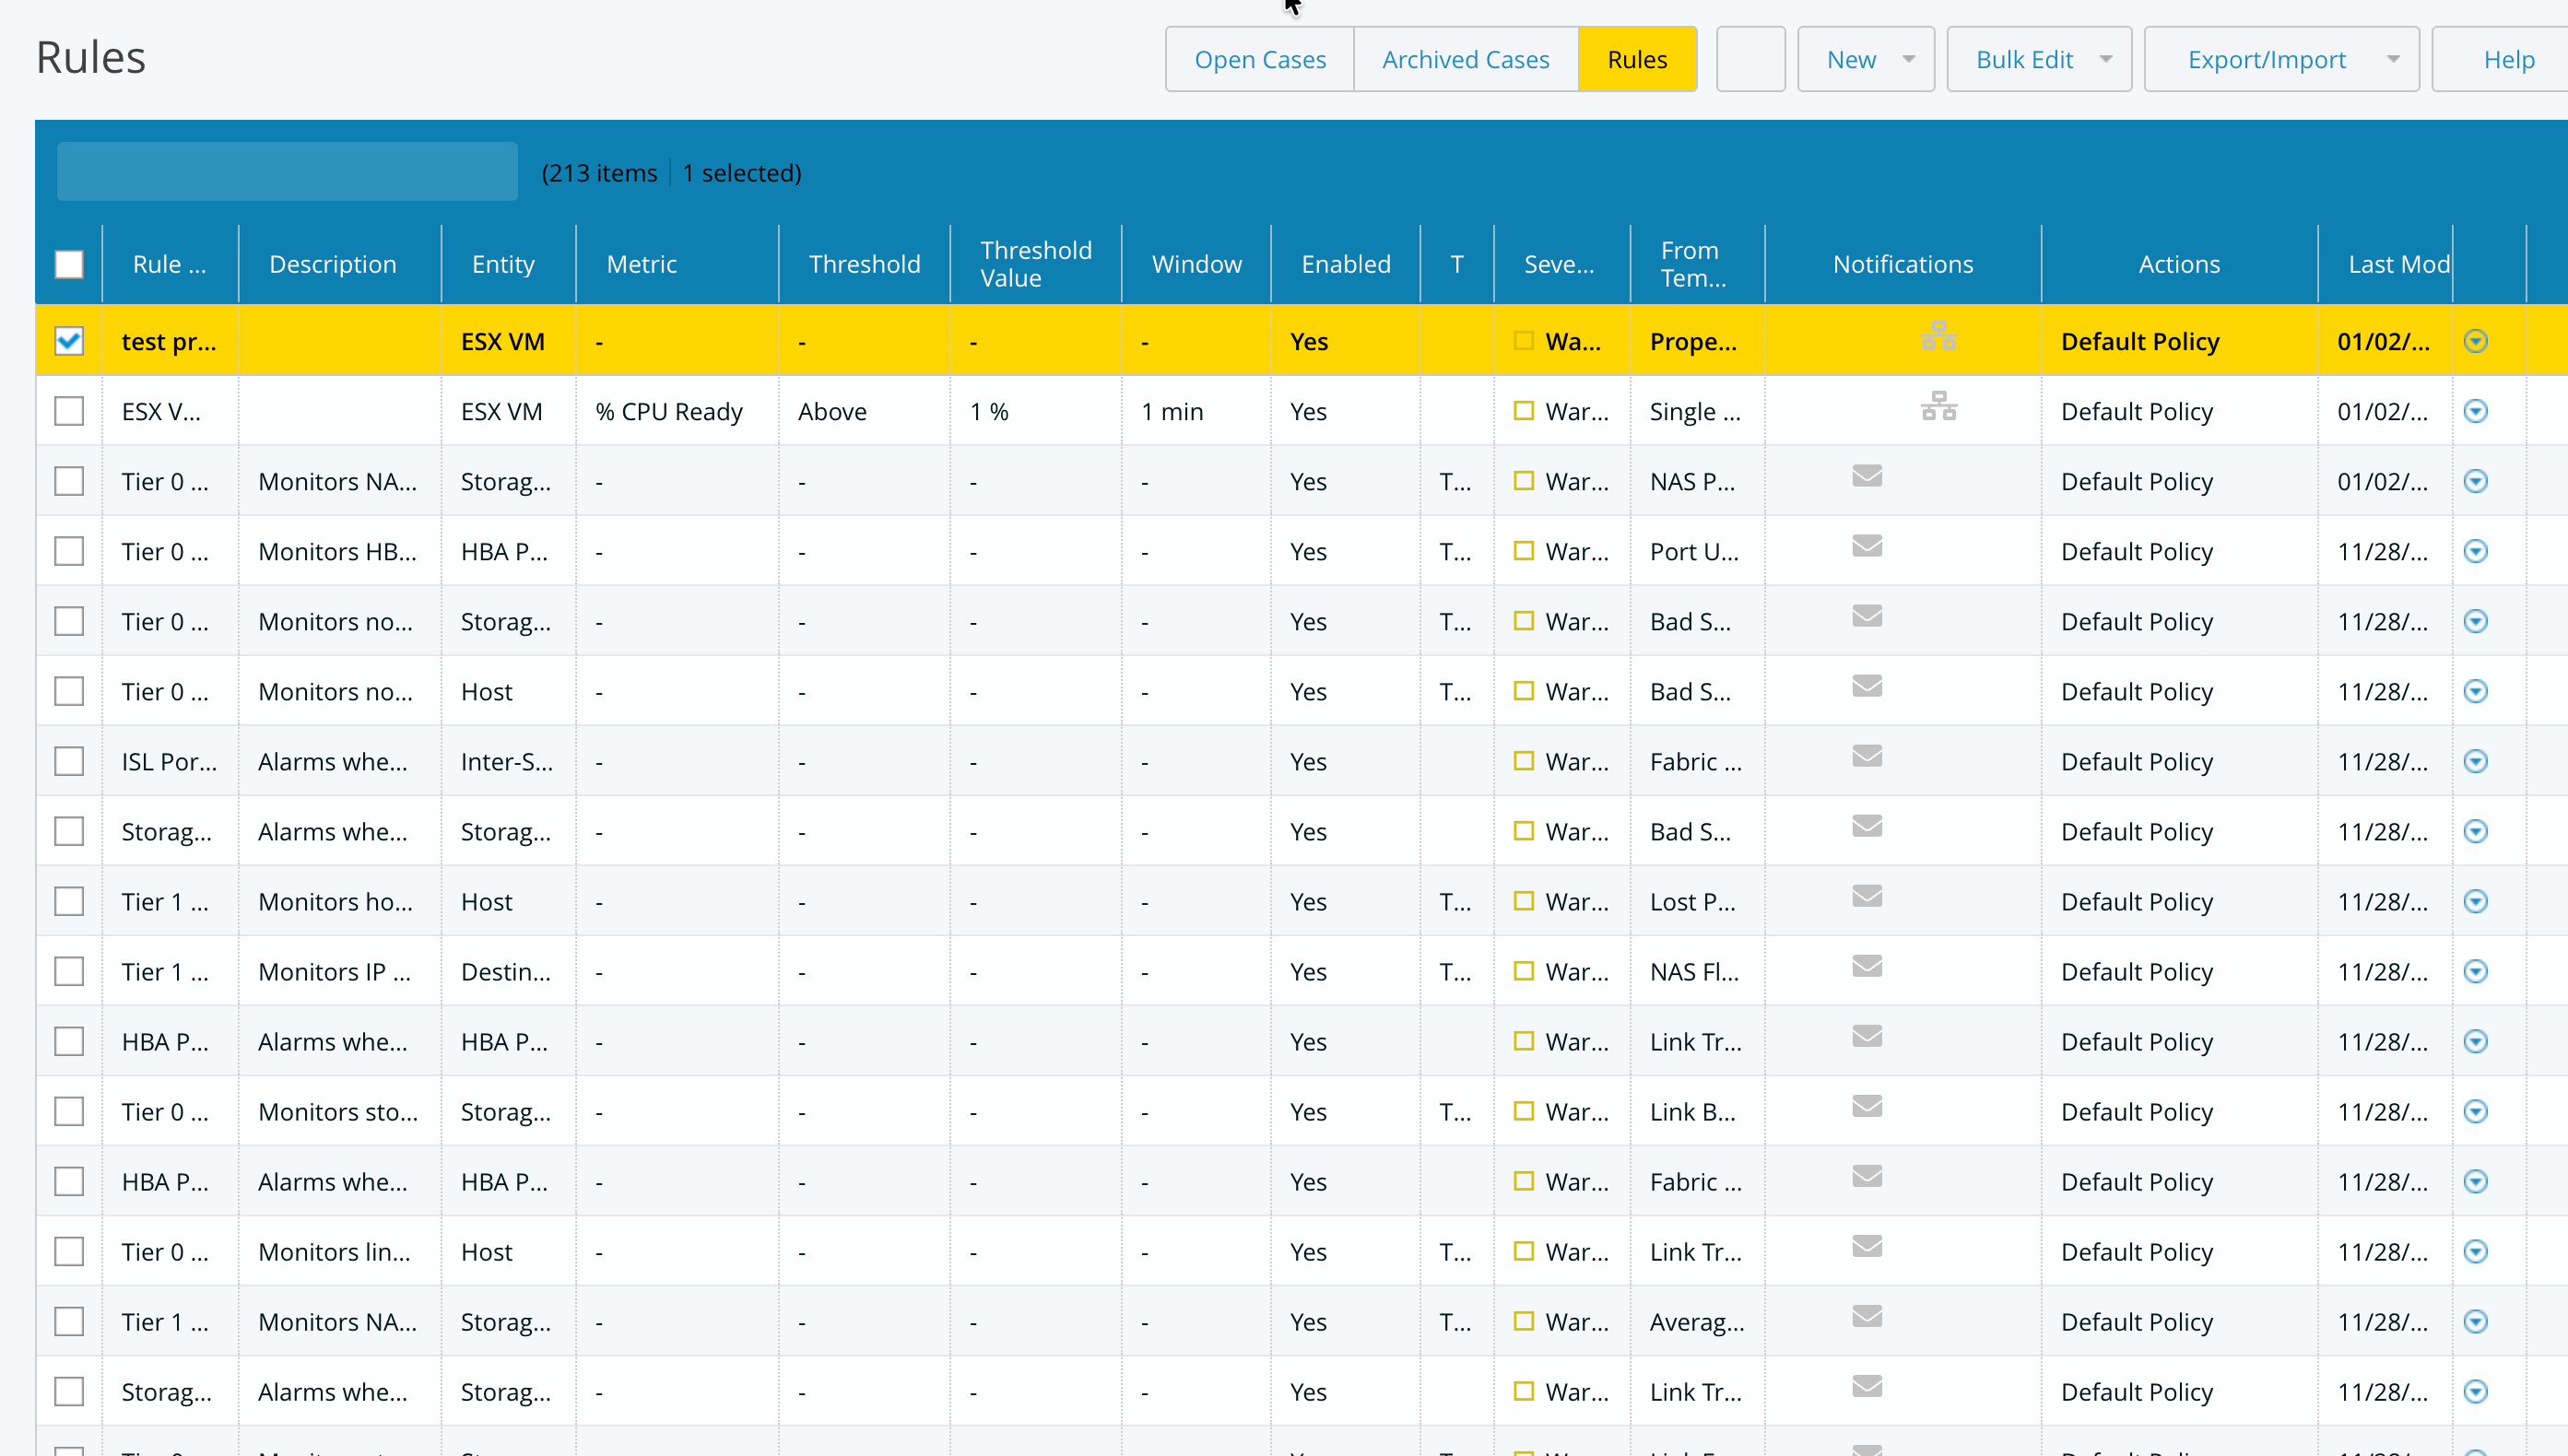Click warning severity swatch in ESX V row
2568x1456 pixels.
(1523, 411)
